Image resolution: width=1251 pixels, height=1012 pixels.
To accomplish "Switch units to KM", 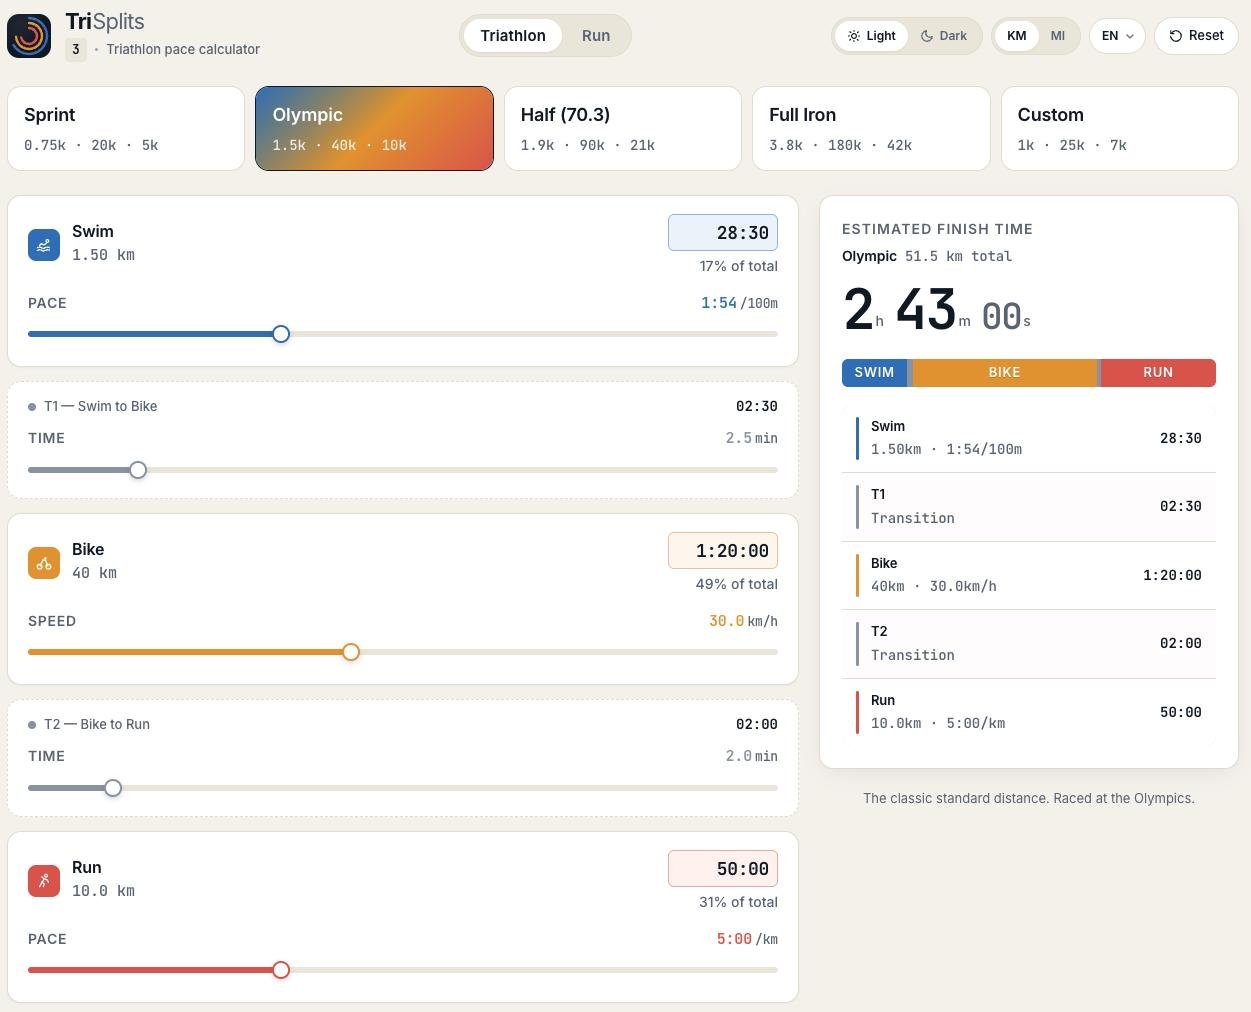I will coord(1017,36).
